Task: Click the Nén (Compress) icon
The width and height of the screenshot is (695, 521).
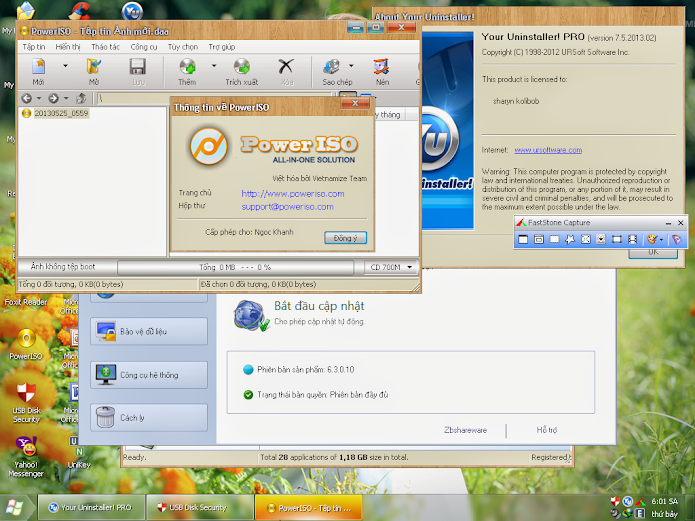Action: pos(382,67)
